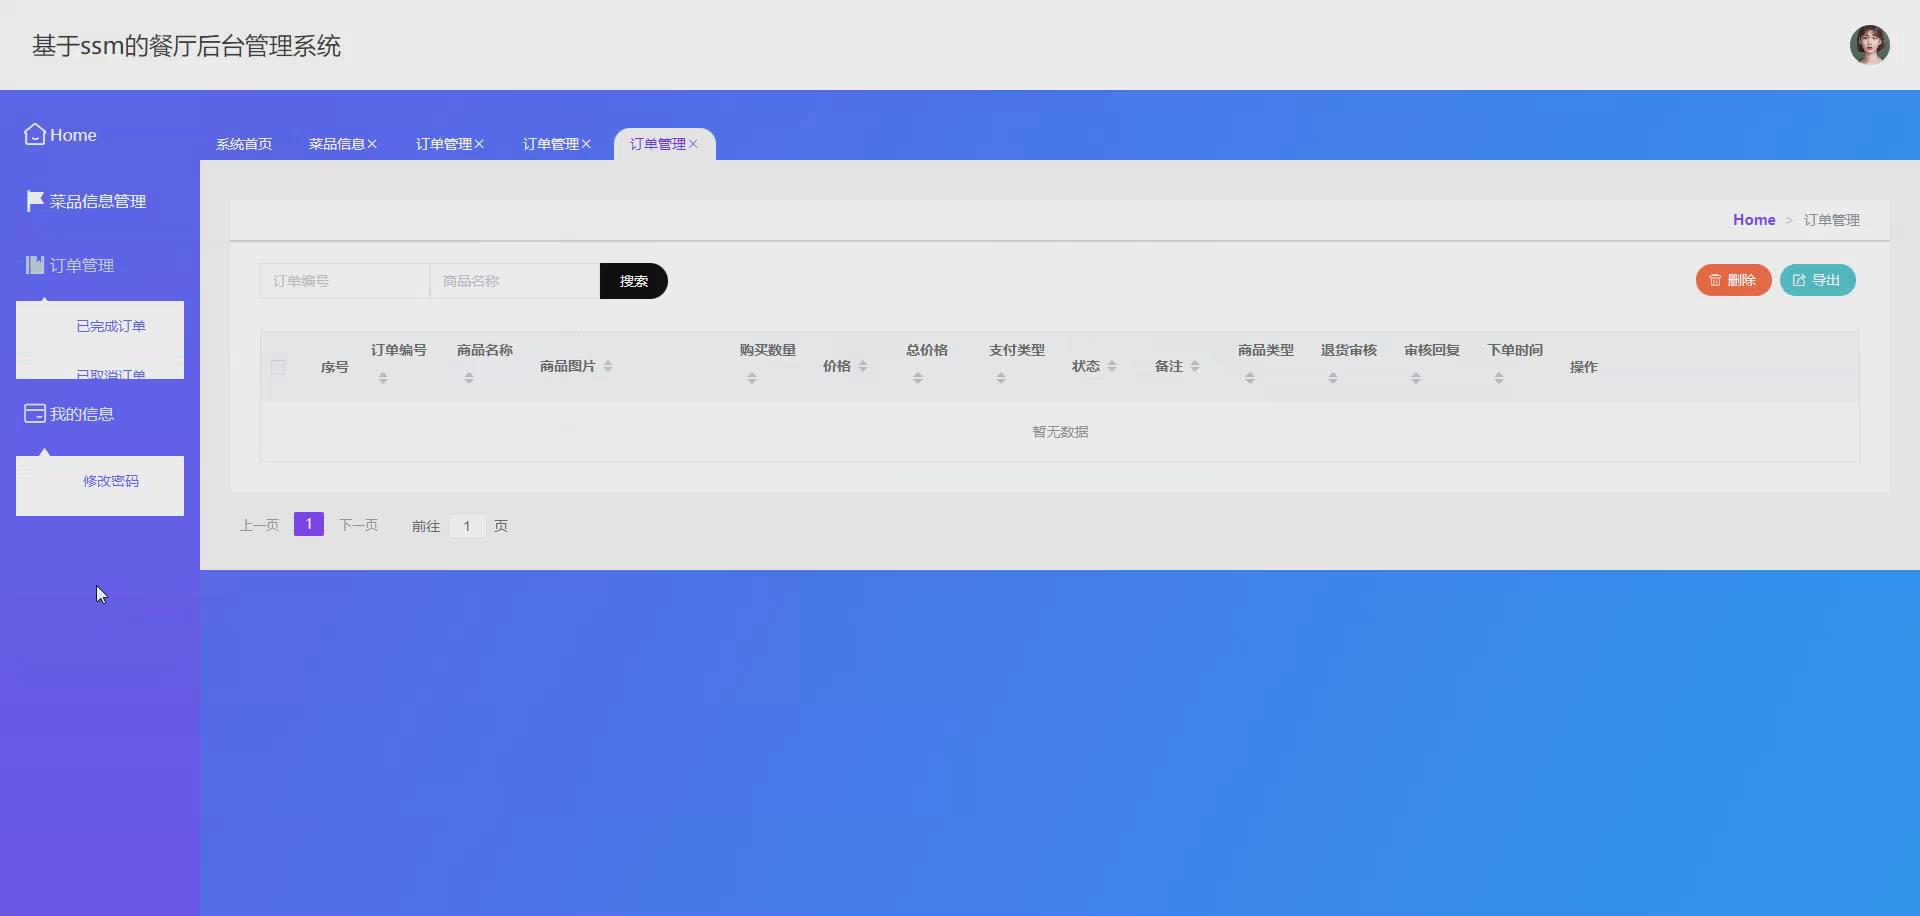This screenshot has height=916, width=1920.
Task: Switch to the second 订单管理 tab
Action: (551, 144)
